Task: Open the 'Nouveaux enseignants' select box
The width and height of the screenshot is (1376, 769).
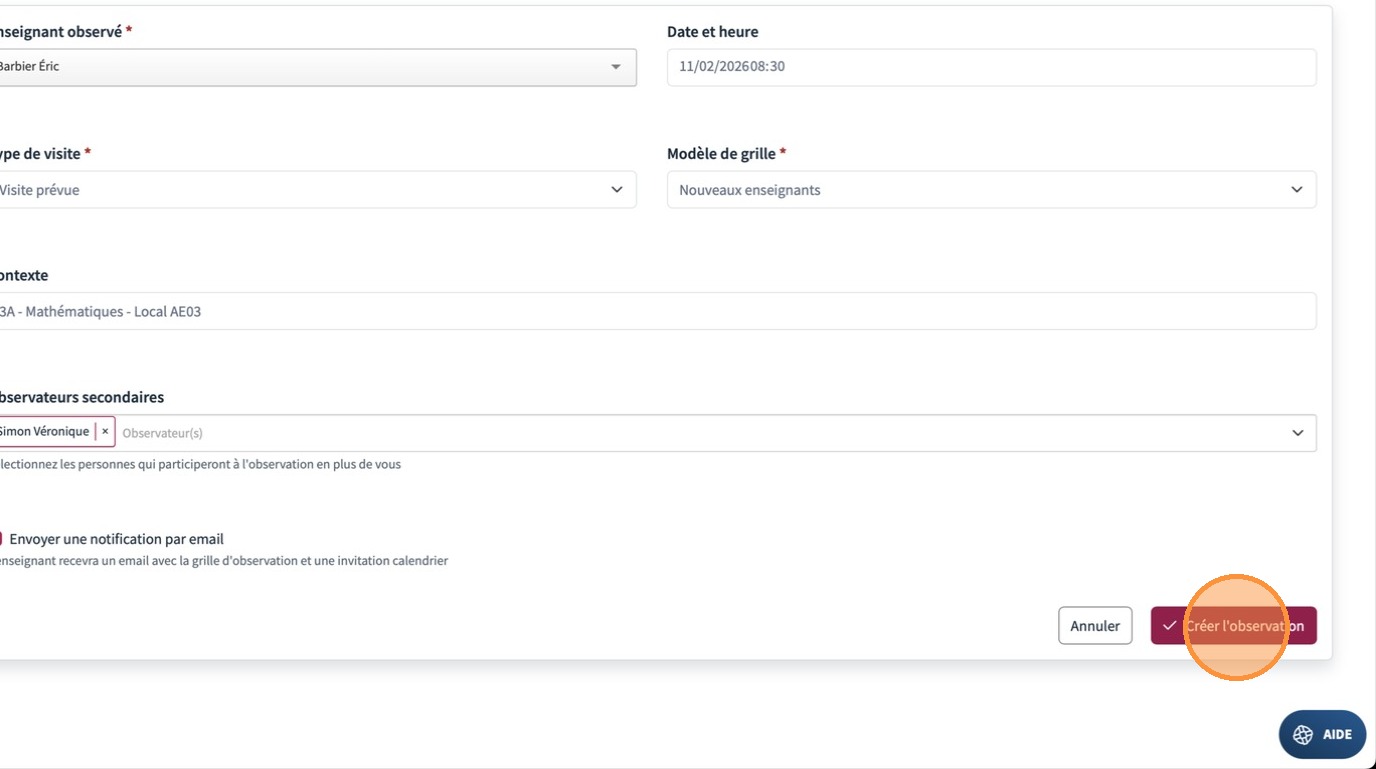Action: click(980, 190)
